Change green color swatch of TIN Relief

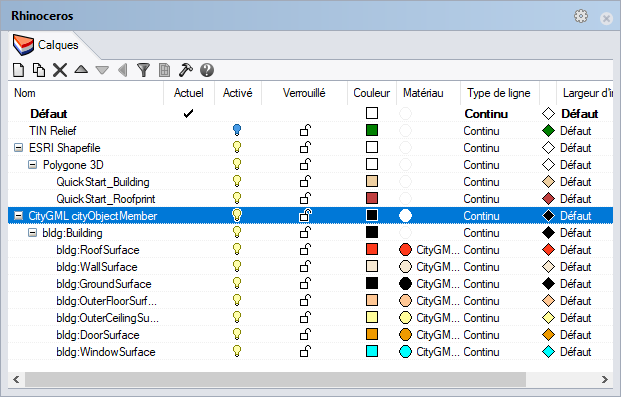click(x=372, y=130)
